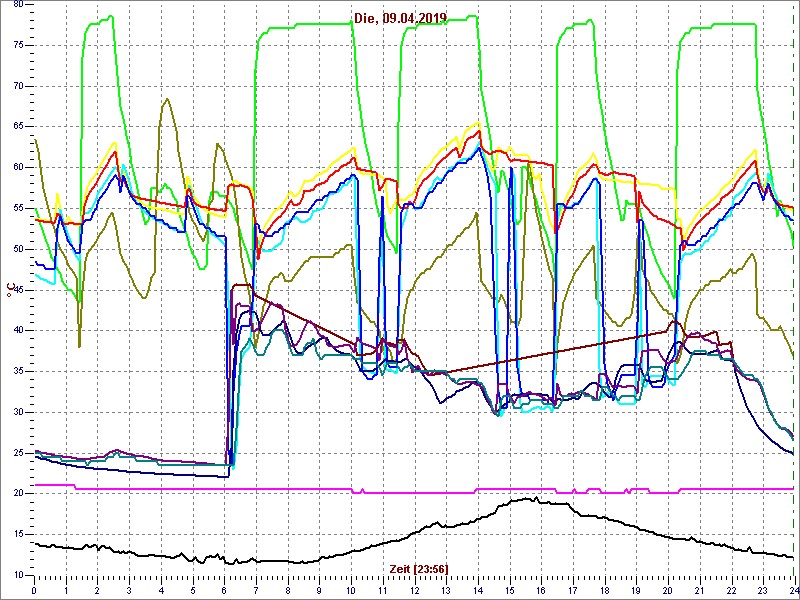Click hour 6 on the time axis
This screenshot has height=600, width=800.
pos(224,590)
